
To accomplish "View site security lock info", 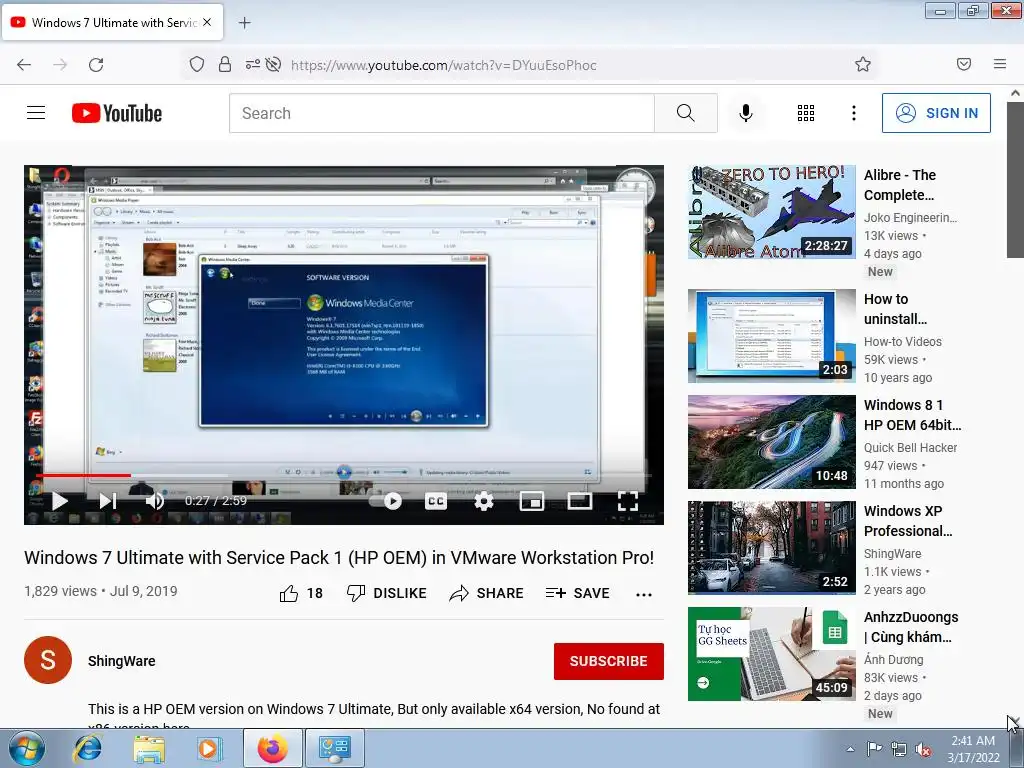I will point(225,64).
